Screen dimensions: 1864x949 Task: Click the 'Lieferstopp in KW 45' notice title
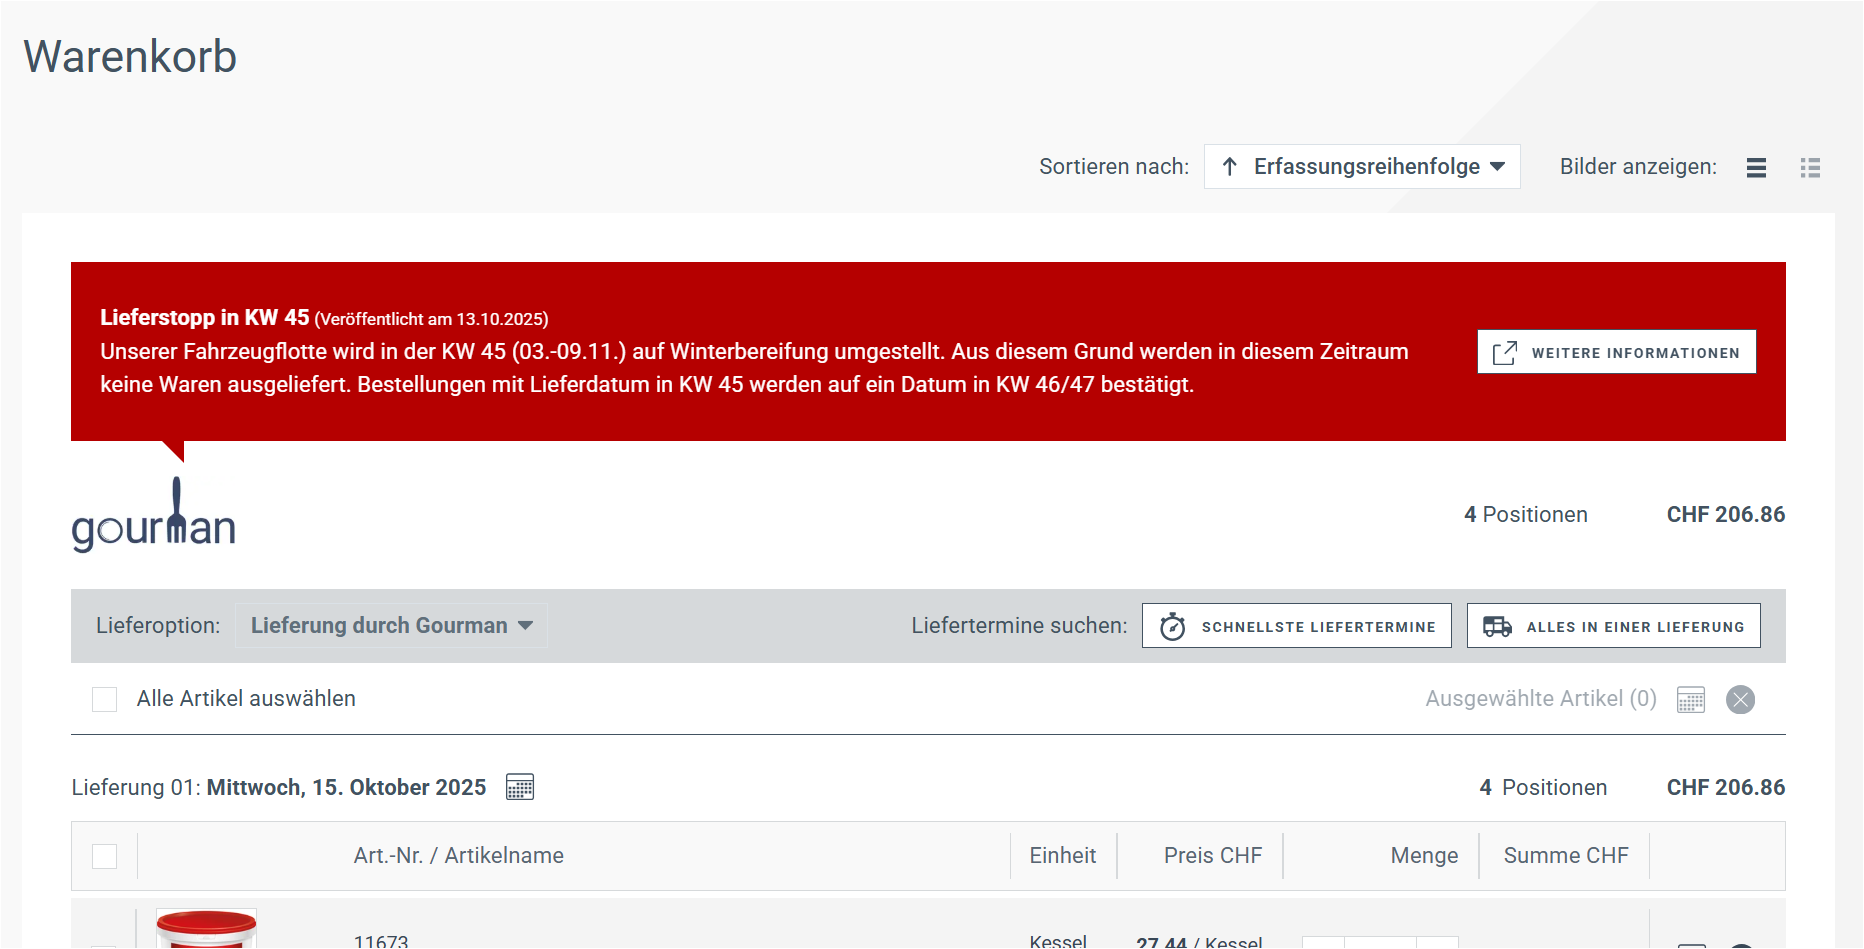tap(205, 317)
